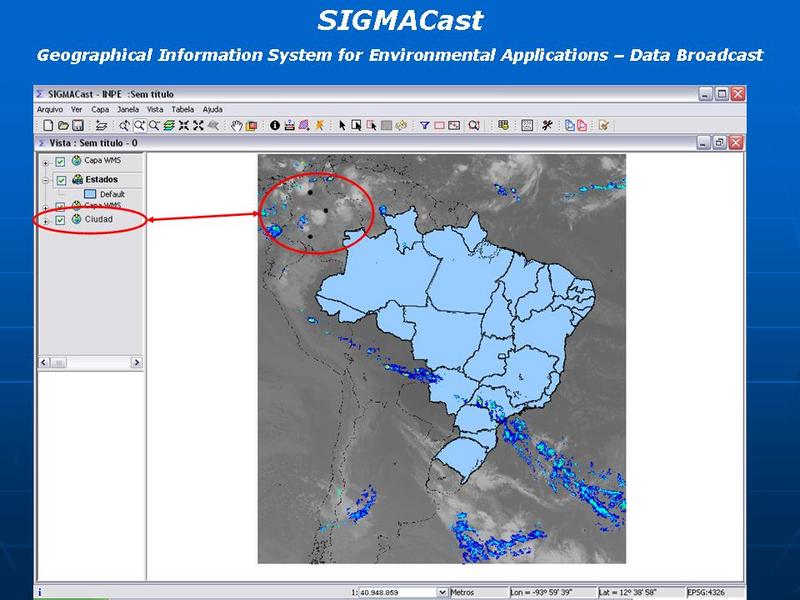
Task: Select the Estados layer name
Action: (x=102, y=179)
